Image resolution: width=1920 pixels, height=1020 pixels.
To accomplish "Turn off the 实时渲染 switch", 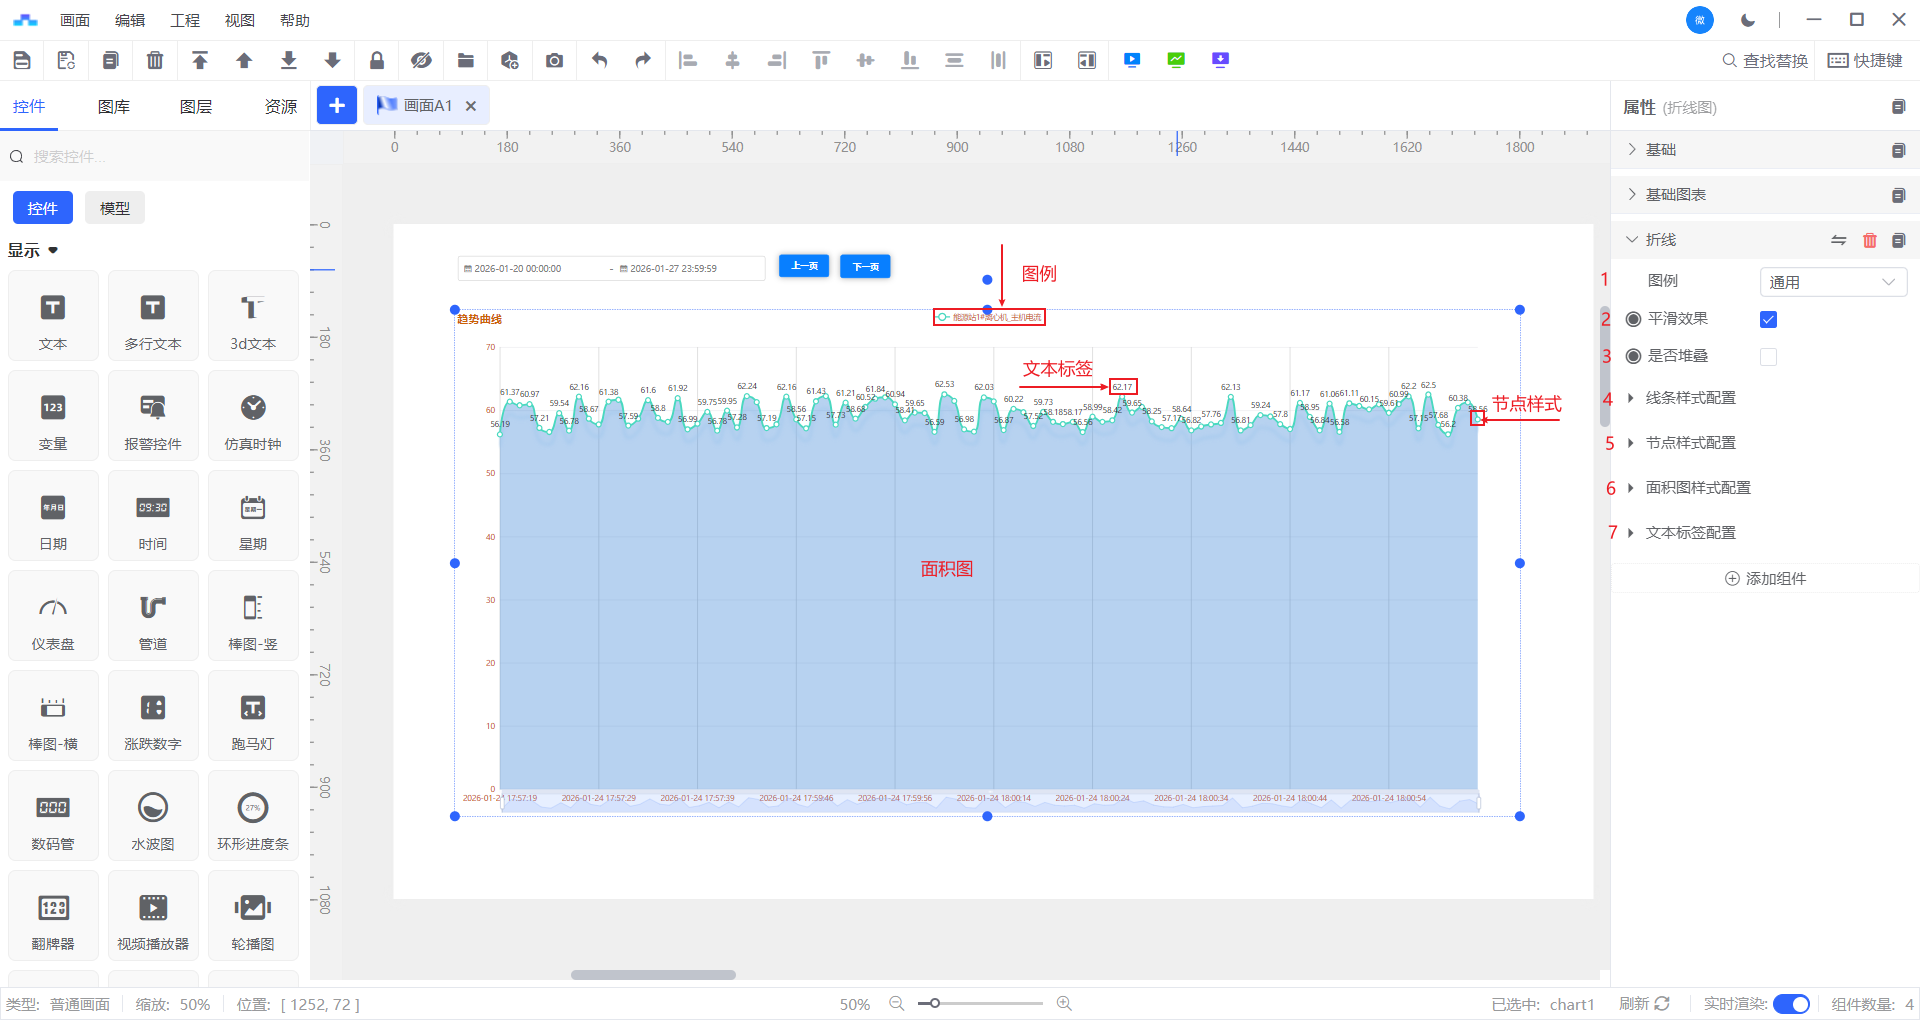I will (1791, 1004).
